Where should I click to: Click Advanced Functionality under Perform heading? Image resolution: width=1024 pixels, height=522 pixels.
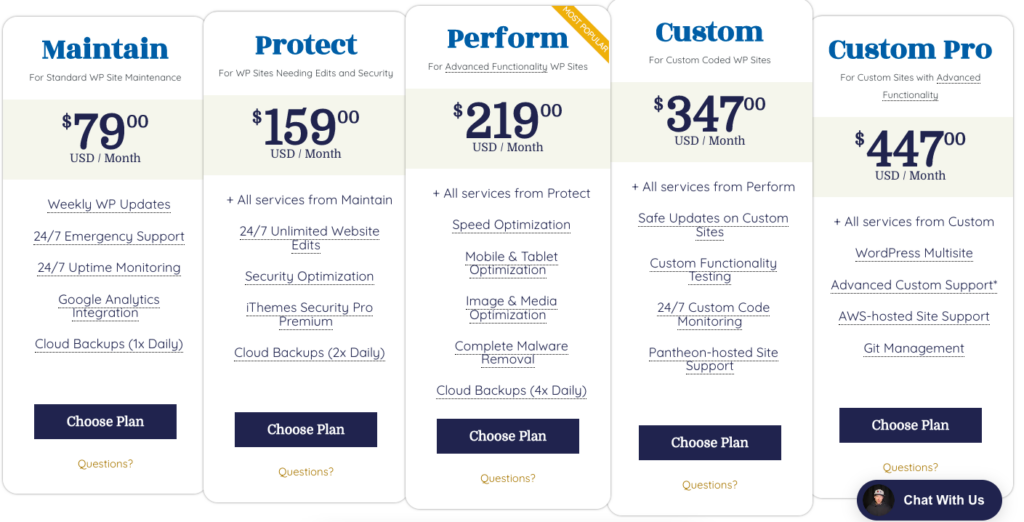point(496,67)
